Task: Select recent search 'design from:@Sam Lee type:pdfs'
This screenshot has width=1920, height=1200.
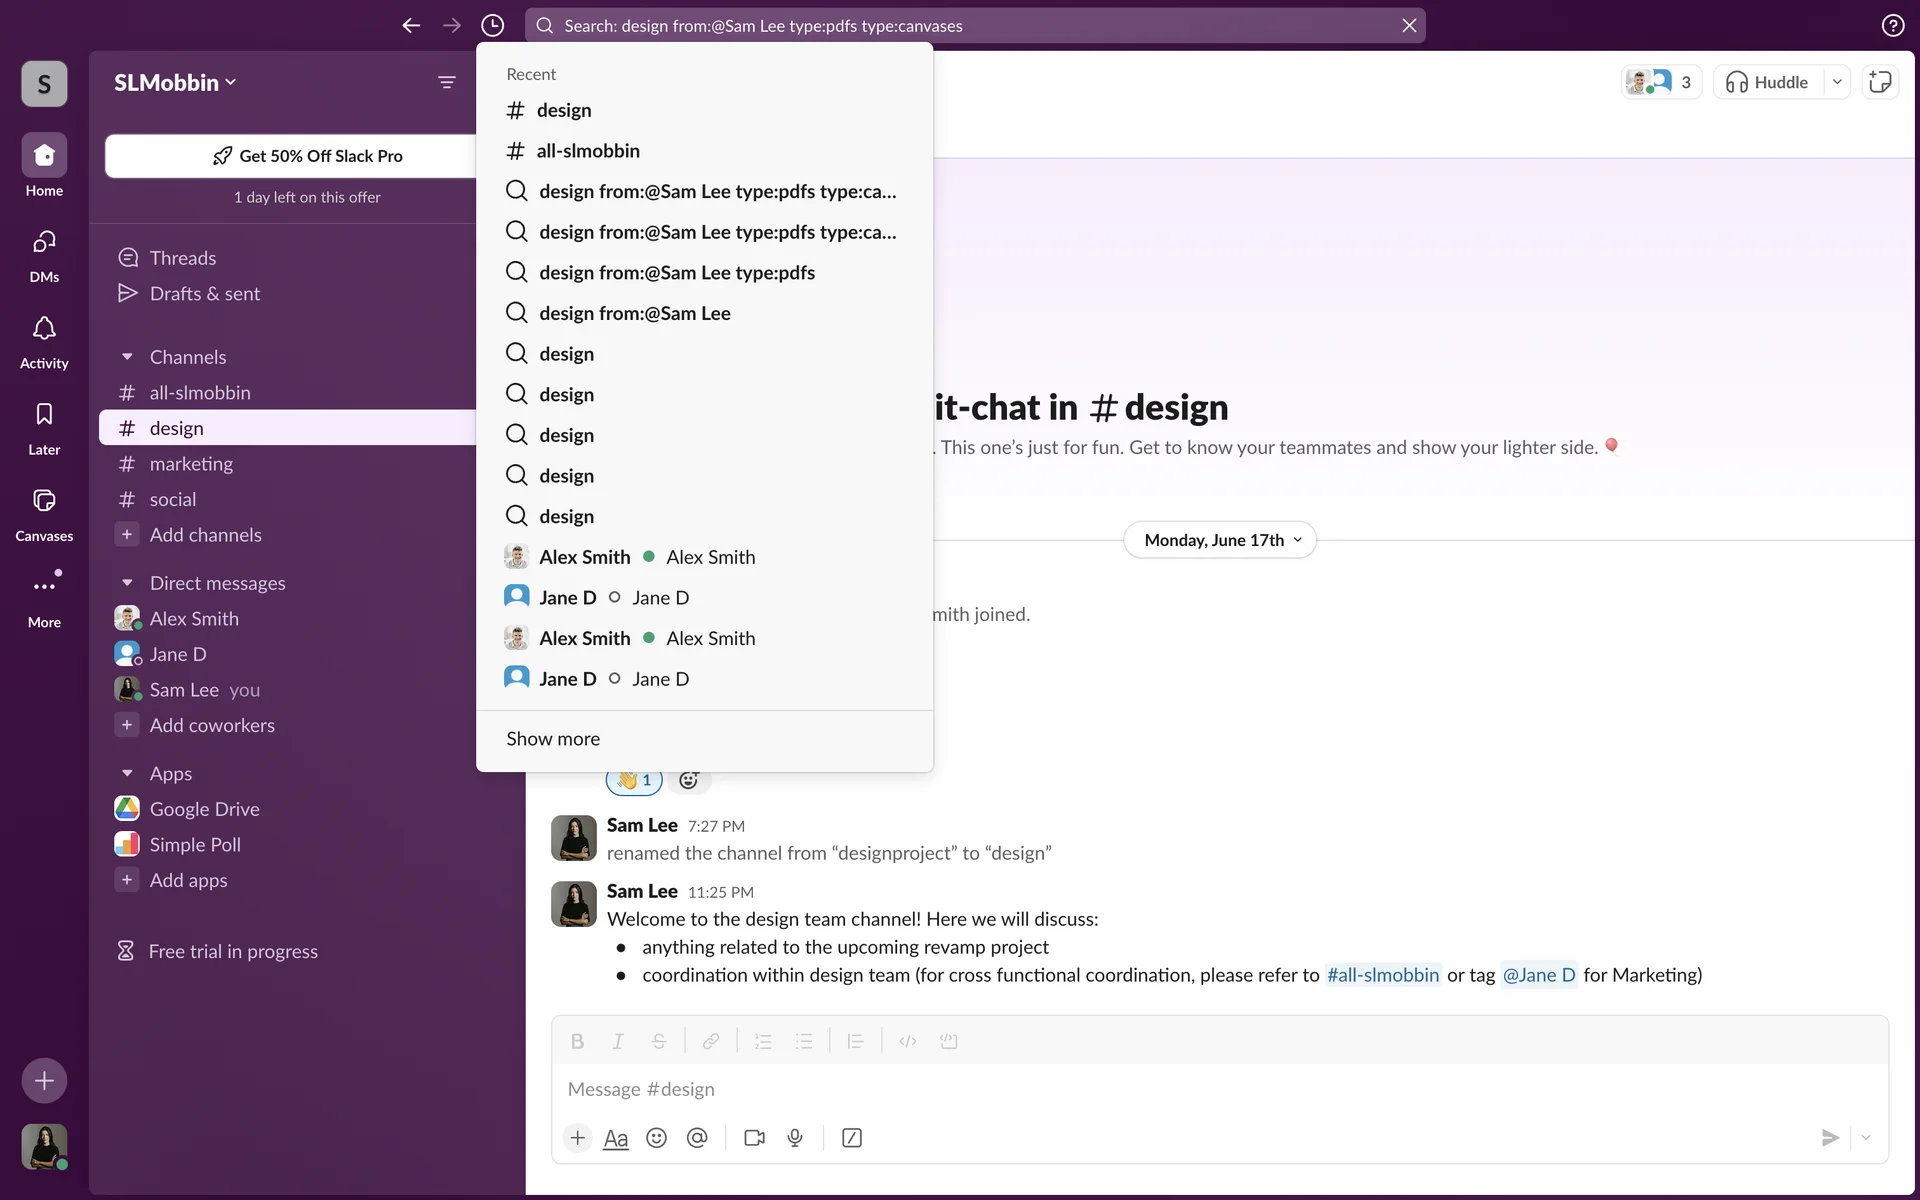Action: [677, 273]
